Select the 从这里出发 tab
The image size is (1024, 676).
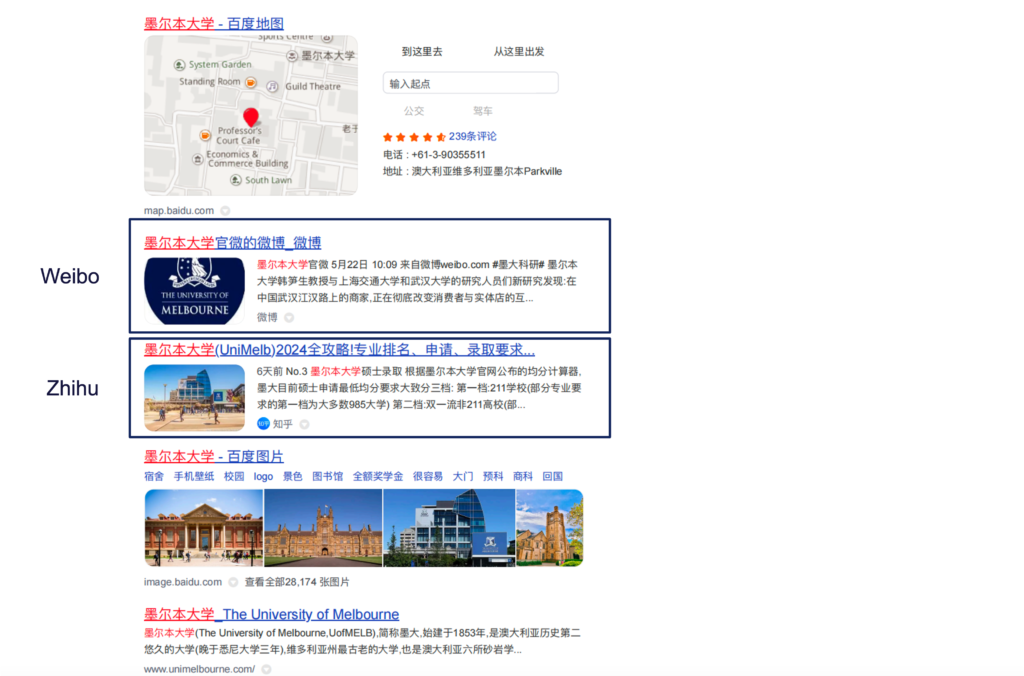point(519,52)
